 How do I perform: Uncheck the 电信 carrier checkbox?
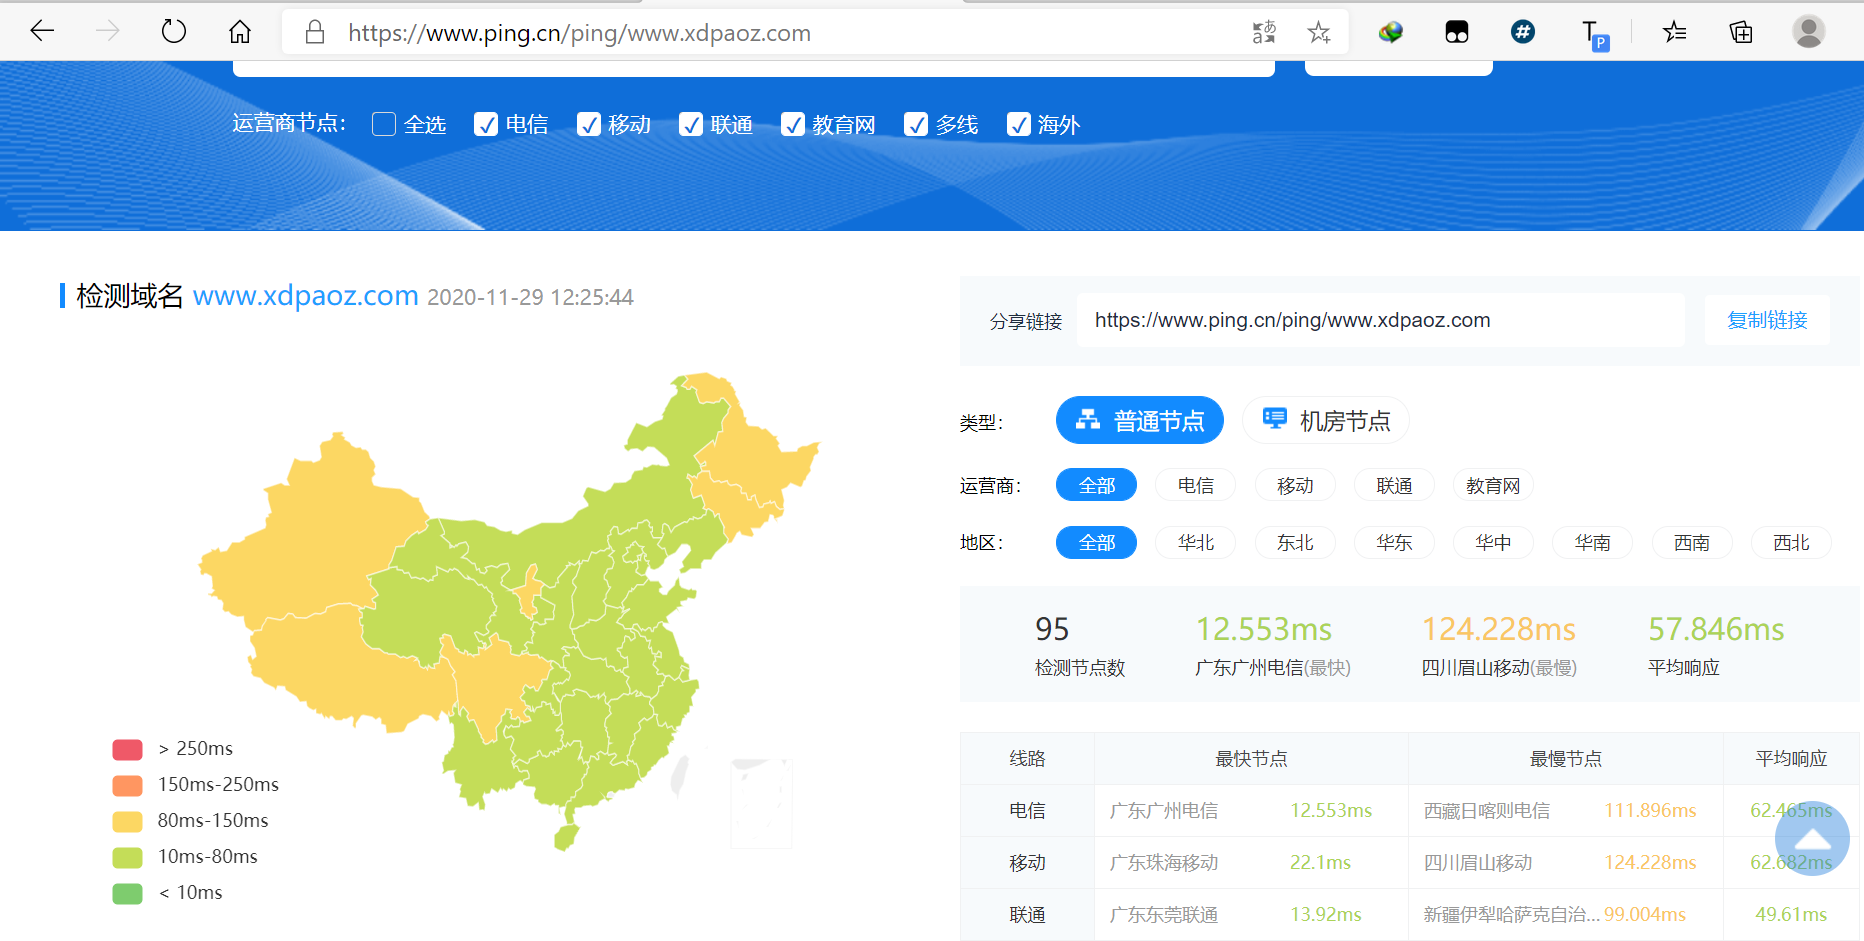[x=486, y=124]
